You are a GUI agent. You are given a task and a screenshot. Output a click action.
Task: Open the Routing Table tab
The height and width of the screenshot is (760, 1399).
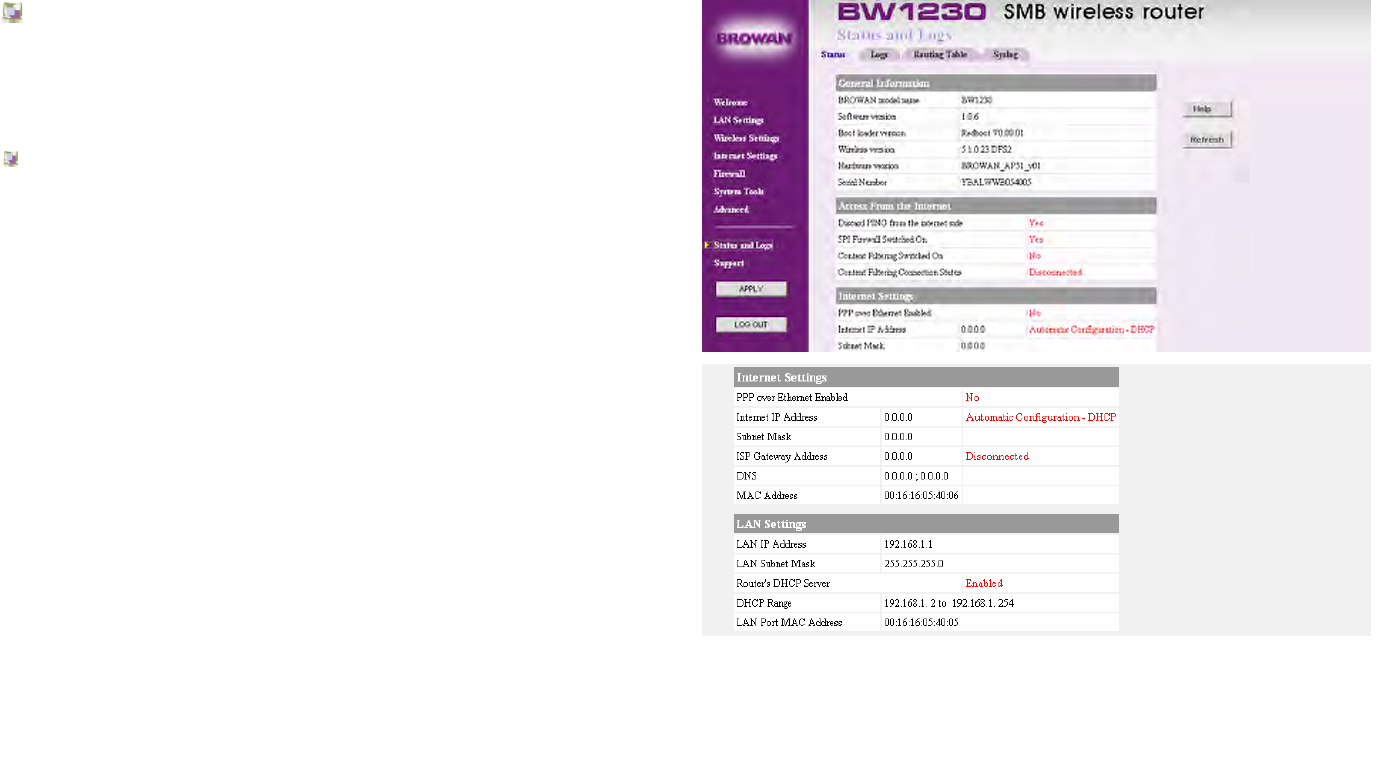pyautogui.click(x=940, y=54)
